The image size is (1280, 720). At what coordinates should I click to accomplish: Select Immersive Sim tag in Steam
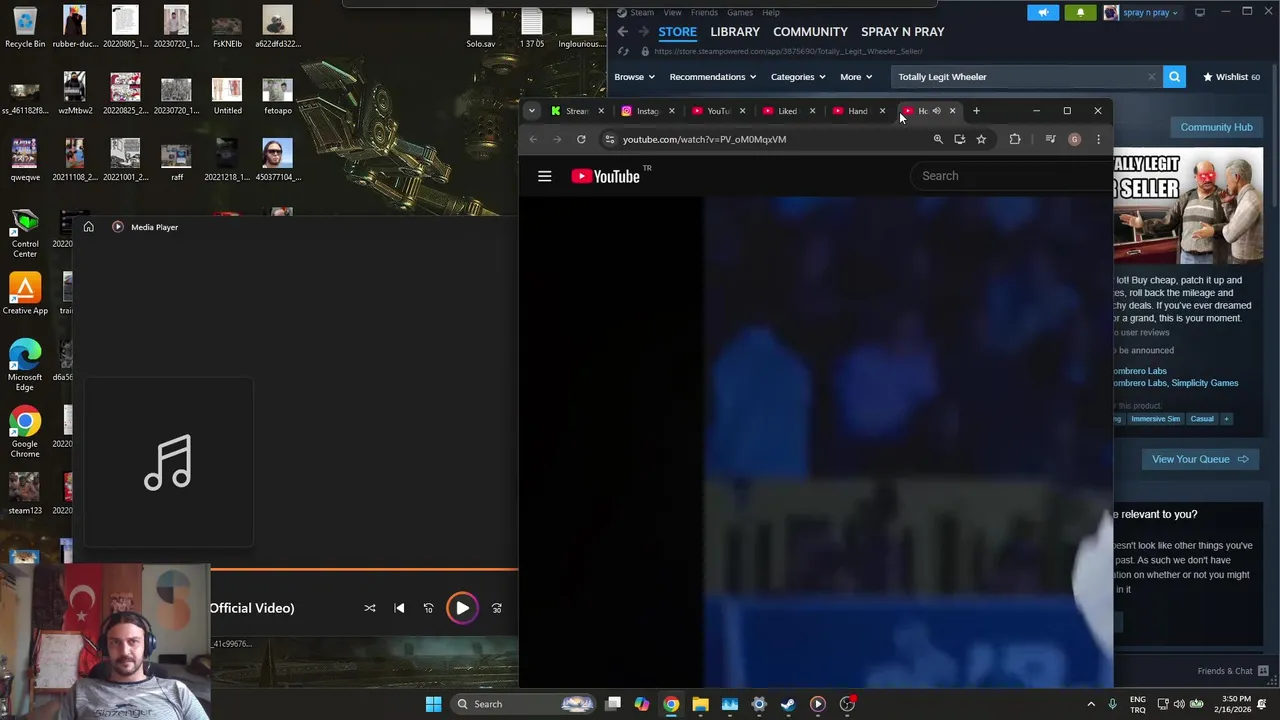(1155, 419)
